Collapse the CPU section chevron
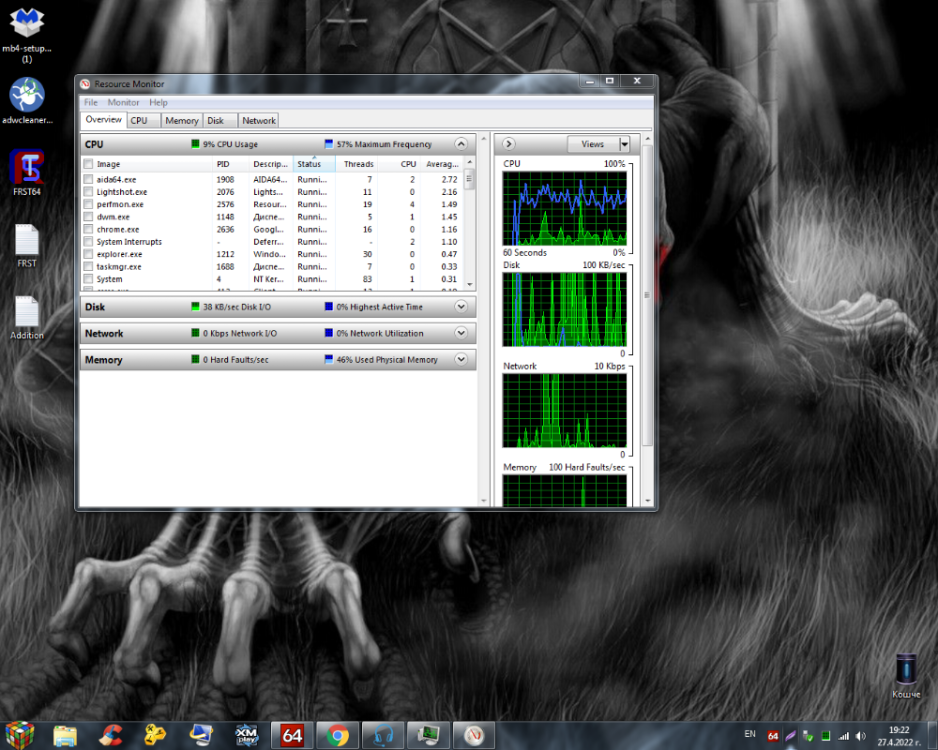938x750 pixels. click(x=461, y=144)
